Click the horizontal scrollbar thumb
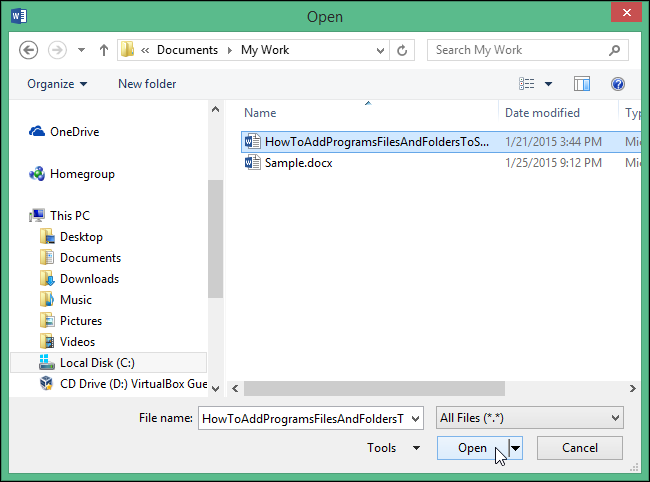 [x=374, y=388]
